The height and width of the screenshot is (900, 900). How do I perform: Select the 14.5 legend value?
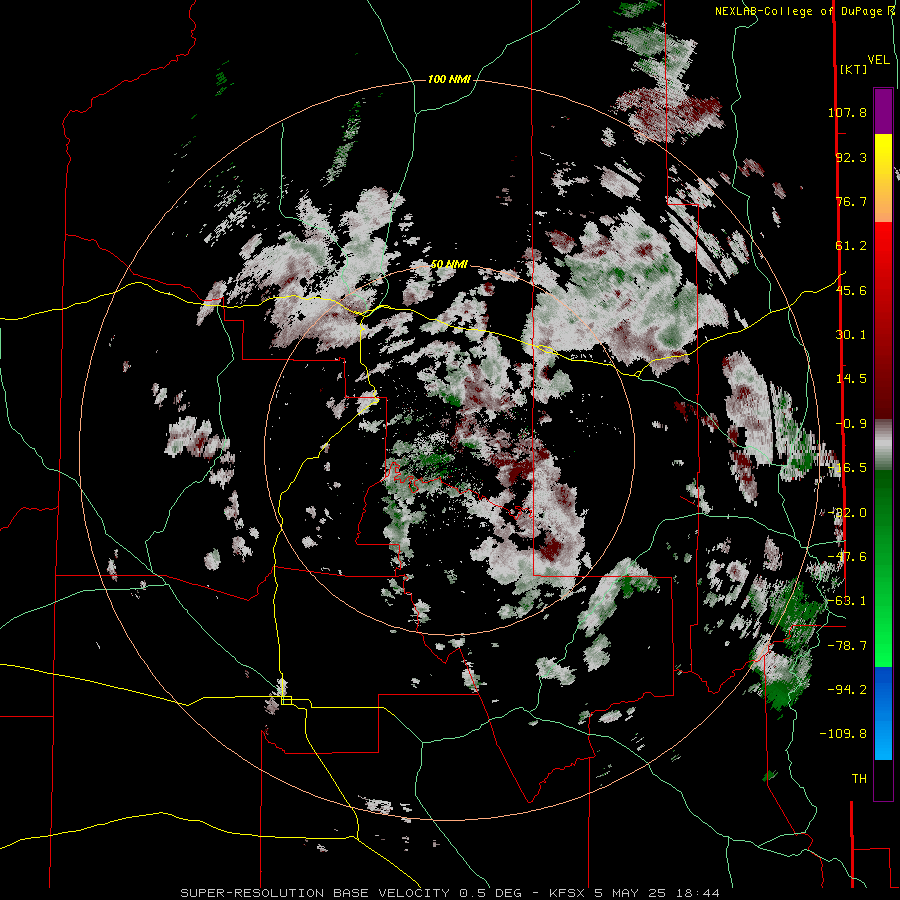point(851,379)
